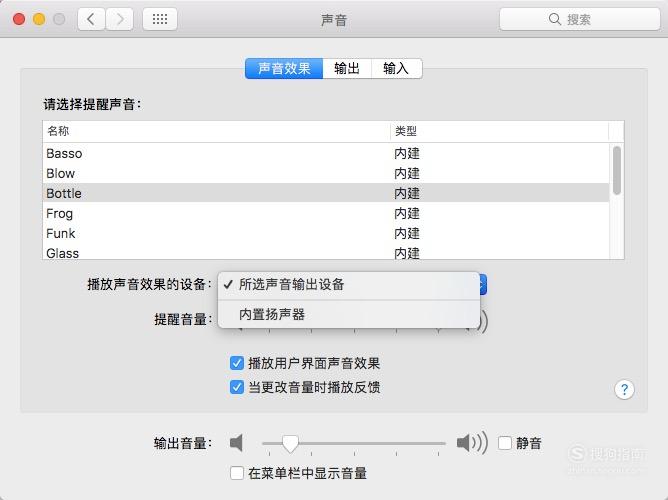Select the Blow alert sound

(x=326, y=173)
